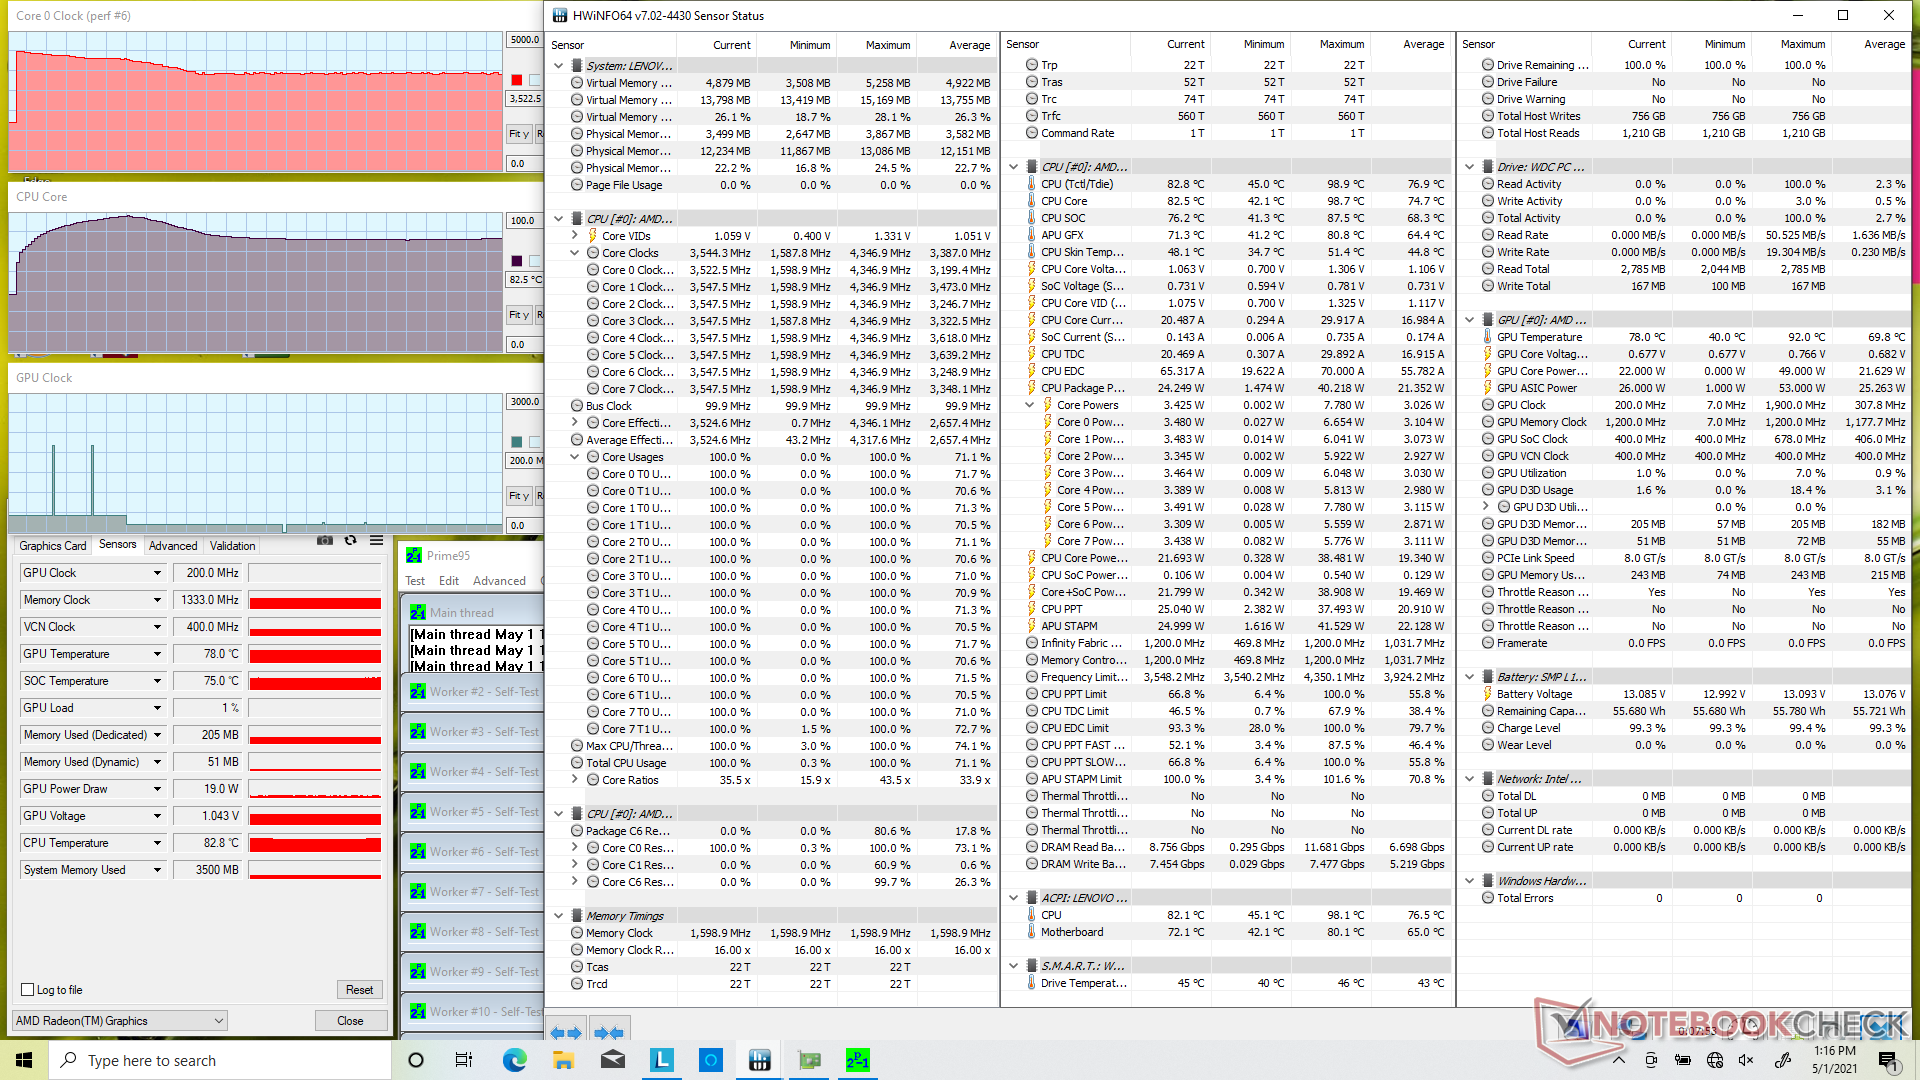This screenshot has width=1920, height=1080.
Task: Open HWiNFO icon in taskbar
Action: (759, 1060)
